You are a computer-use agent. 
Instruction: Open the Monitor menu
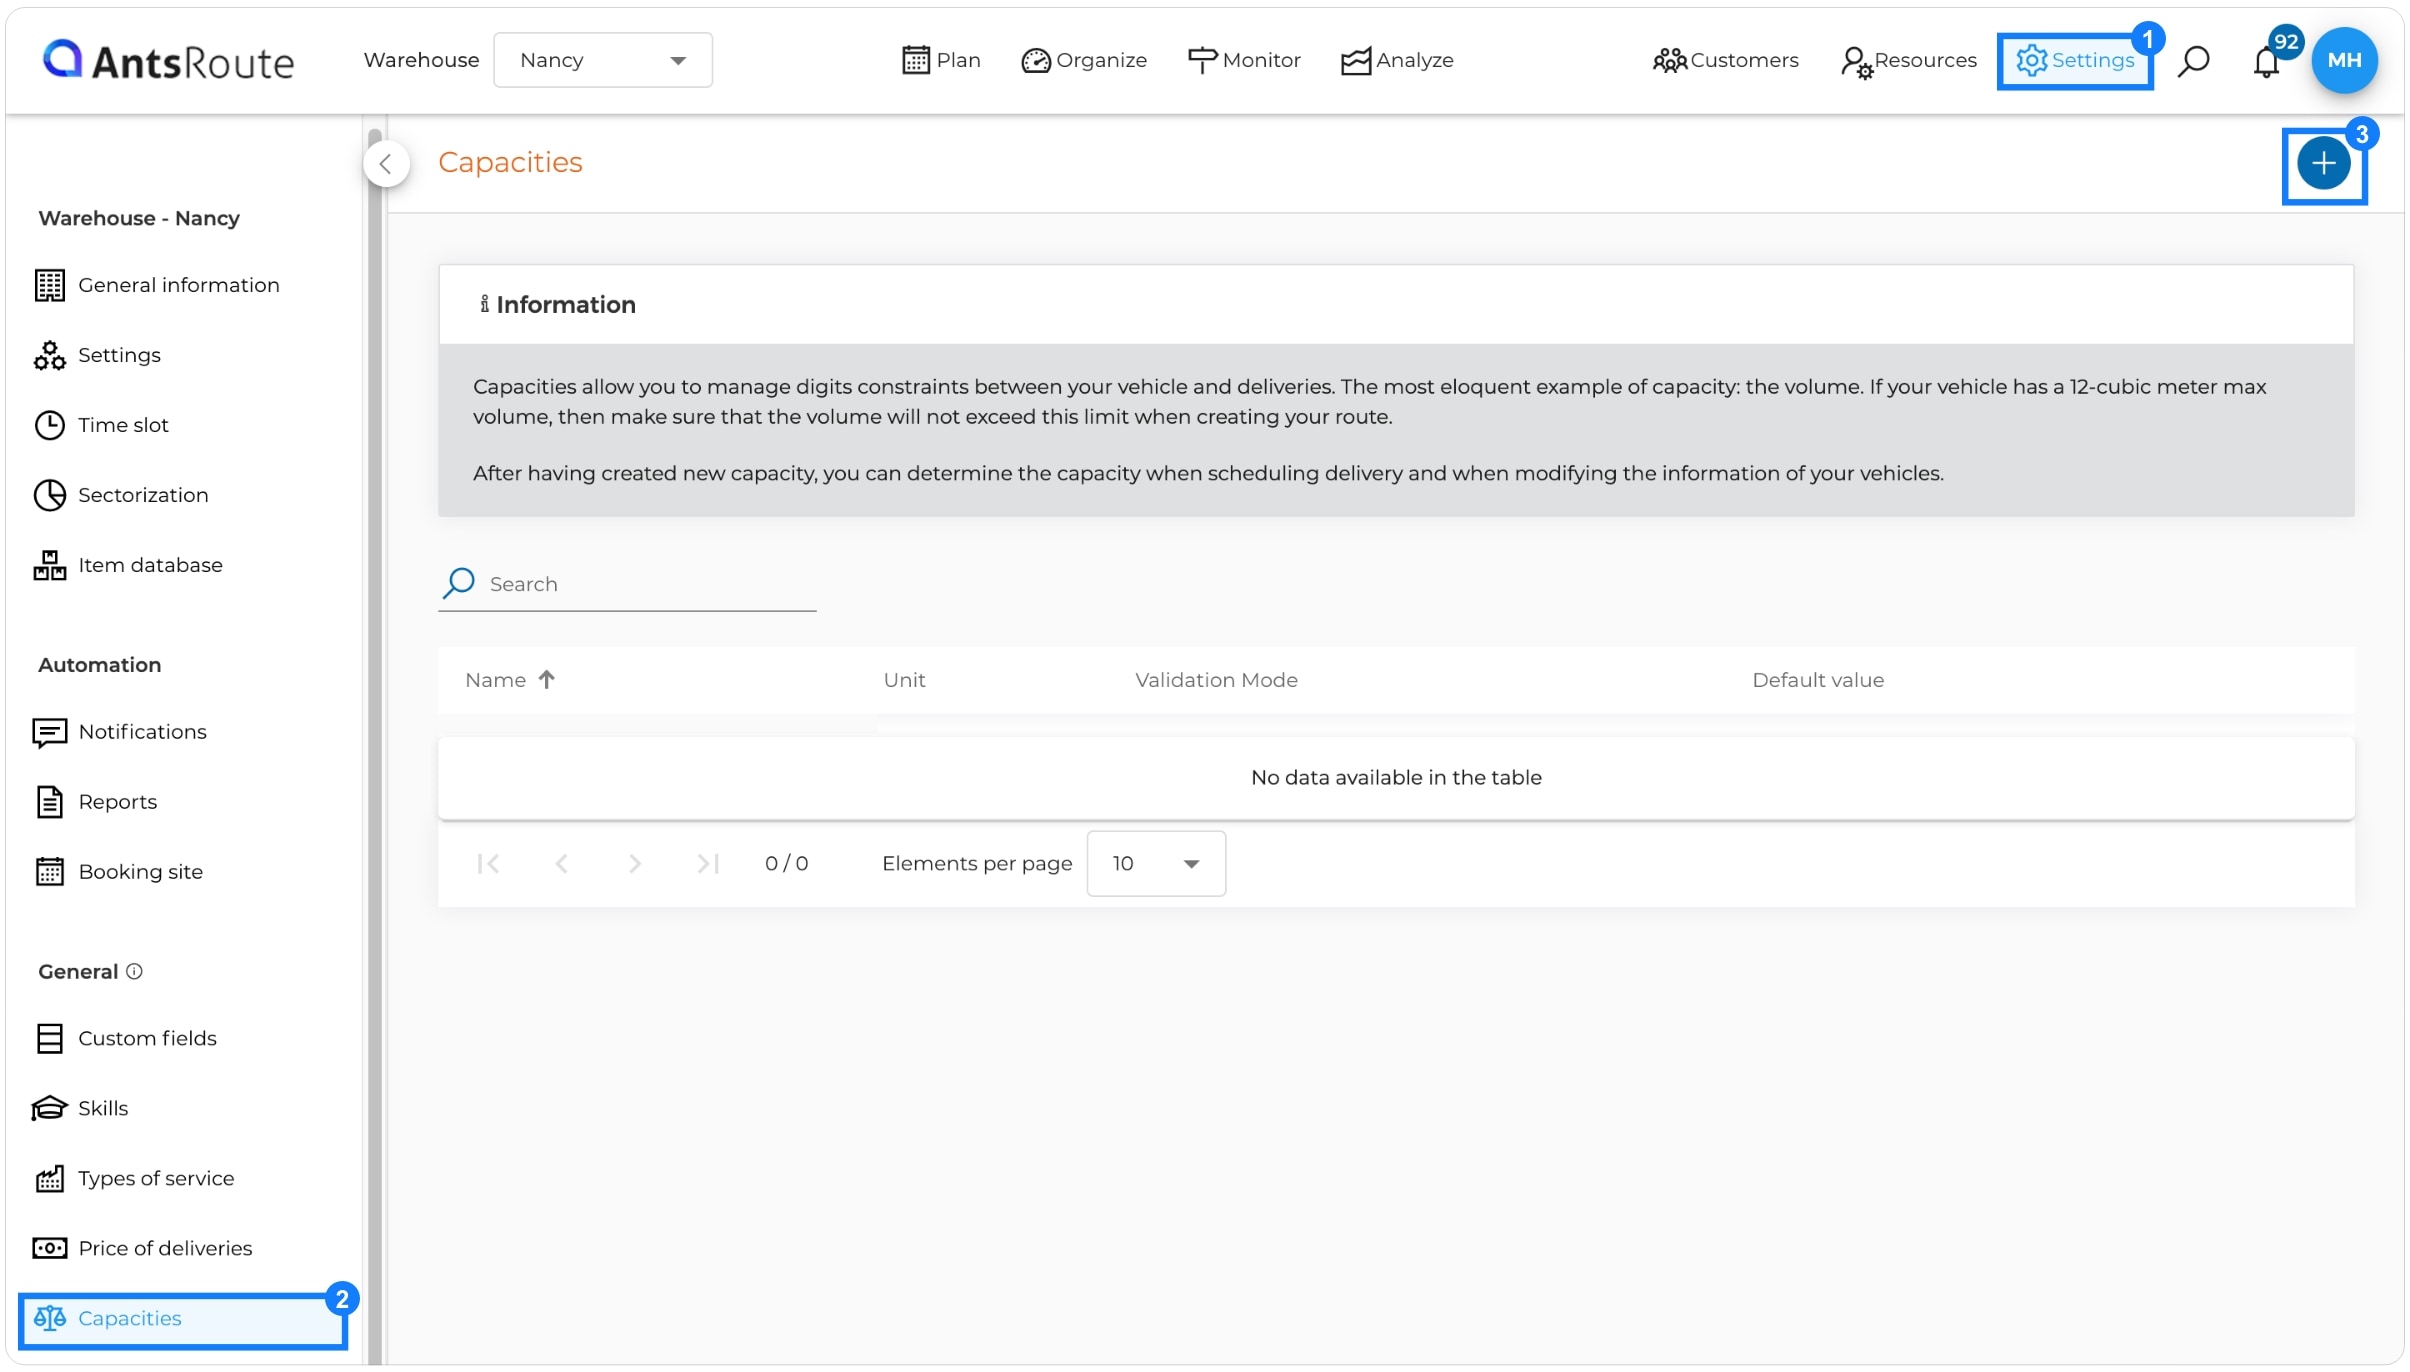(1244, 60)
